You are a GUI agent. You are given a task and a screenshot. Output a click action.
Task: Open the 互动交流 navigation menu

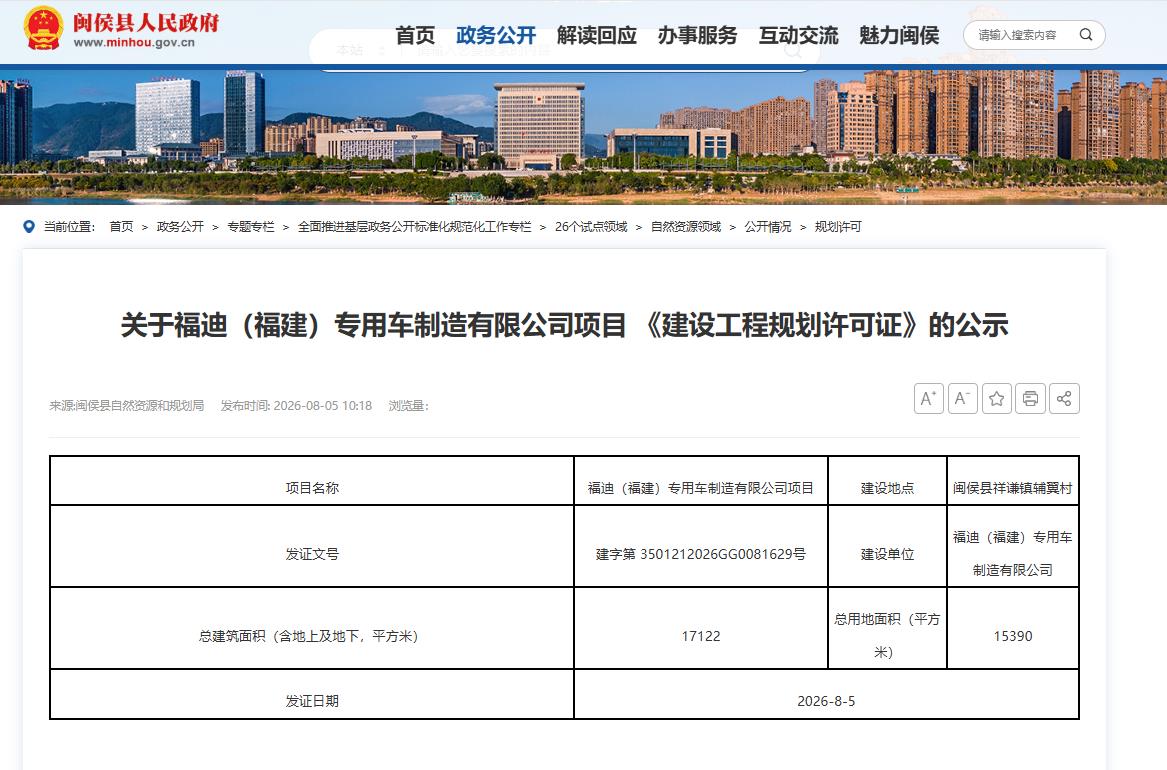pyautogui.click(x=798, y=35)
